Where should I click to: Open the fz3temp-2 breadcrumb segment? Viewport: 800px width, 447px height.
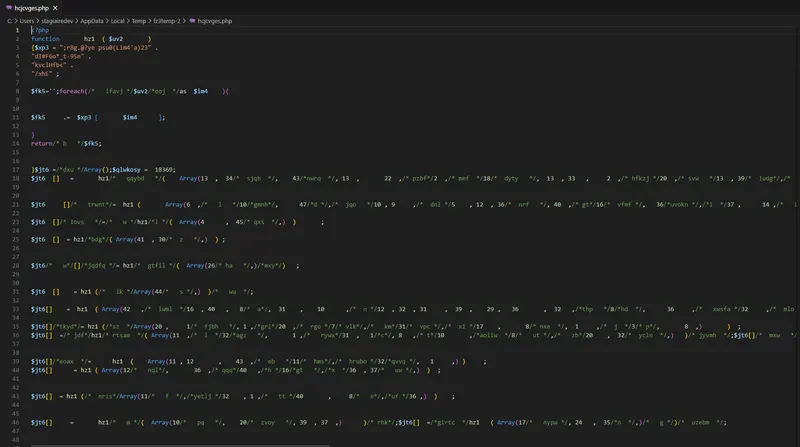[x=167, y=21]
